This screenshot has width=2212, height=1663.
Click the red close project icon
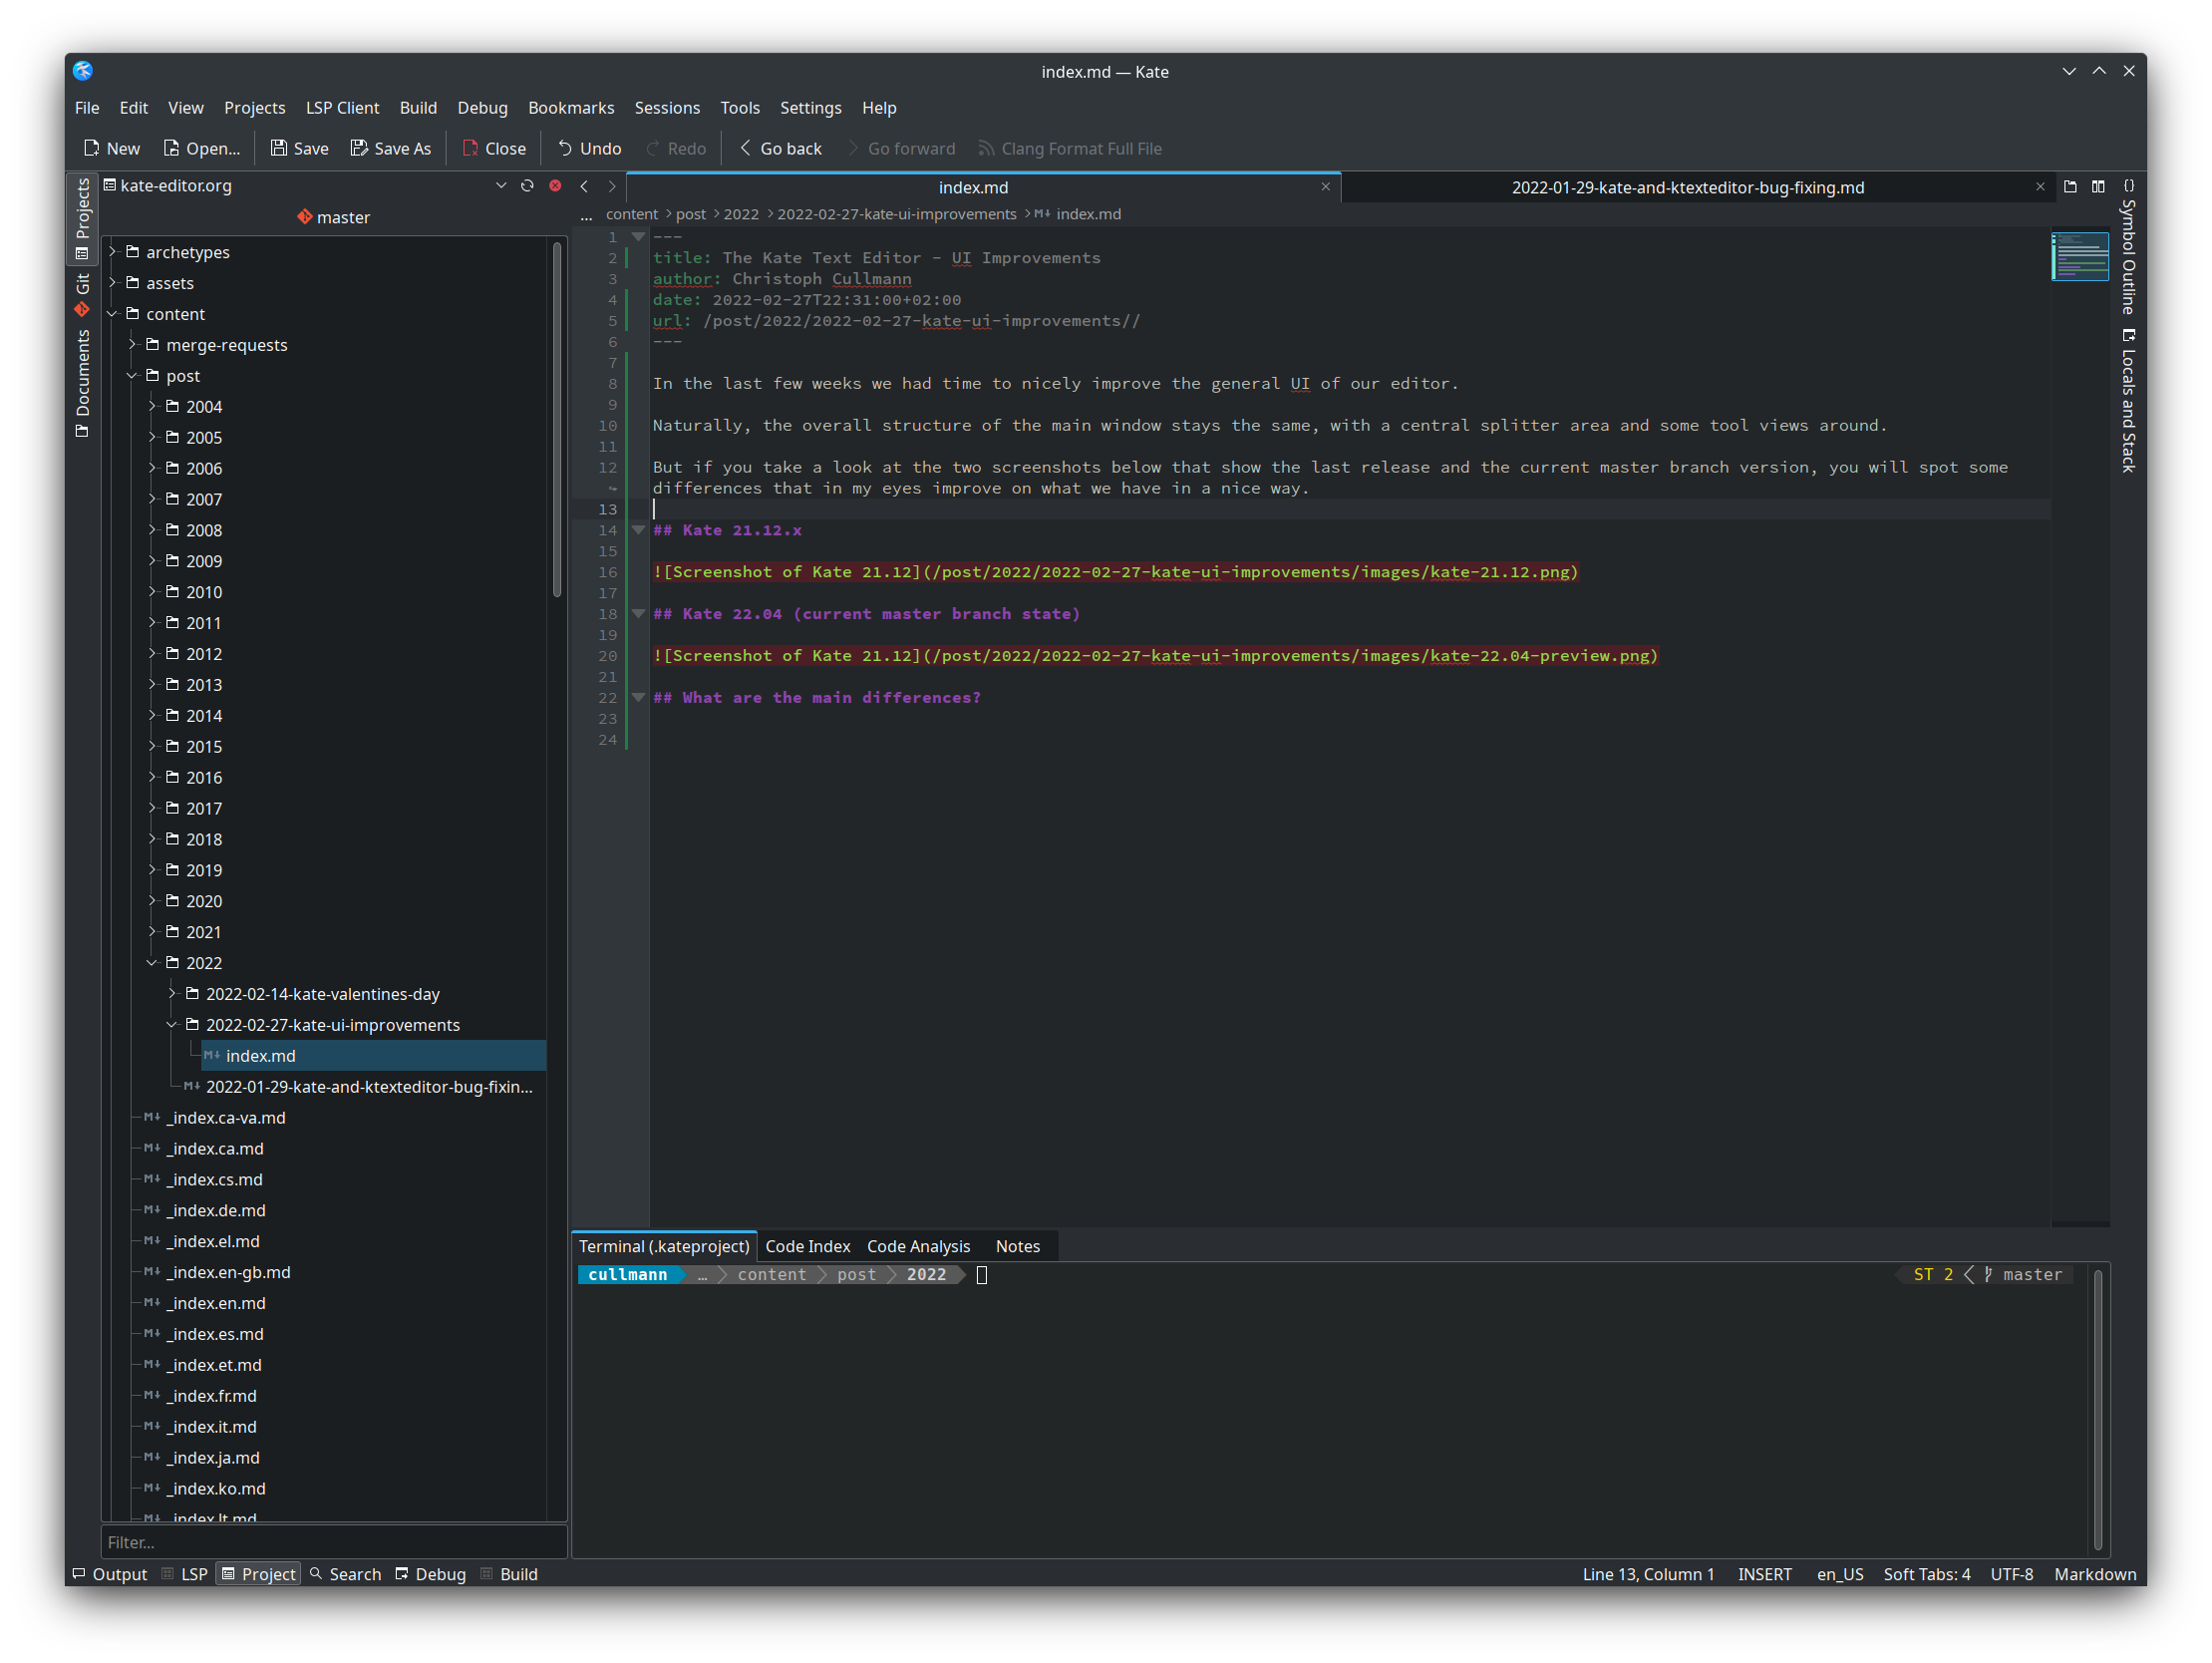pos(555,186)
